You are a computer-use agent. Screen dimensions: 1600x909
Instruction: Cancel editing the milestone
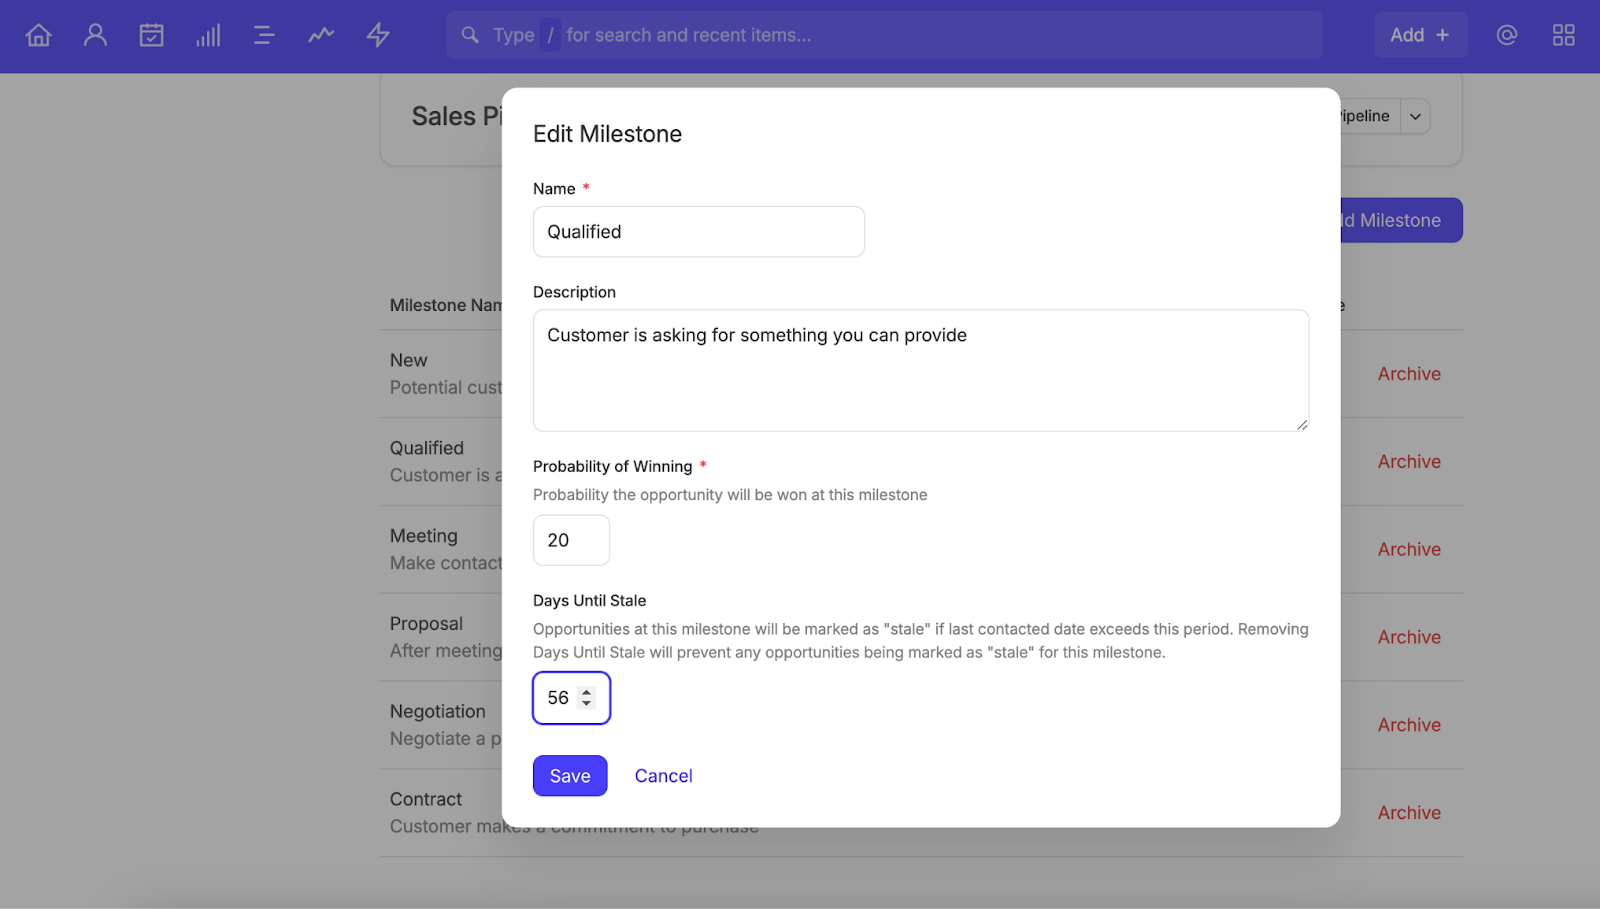click(664, 776)
